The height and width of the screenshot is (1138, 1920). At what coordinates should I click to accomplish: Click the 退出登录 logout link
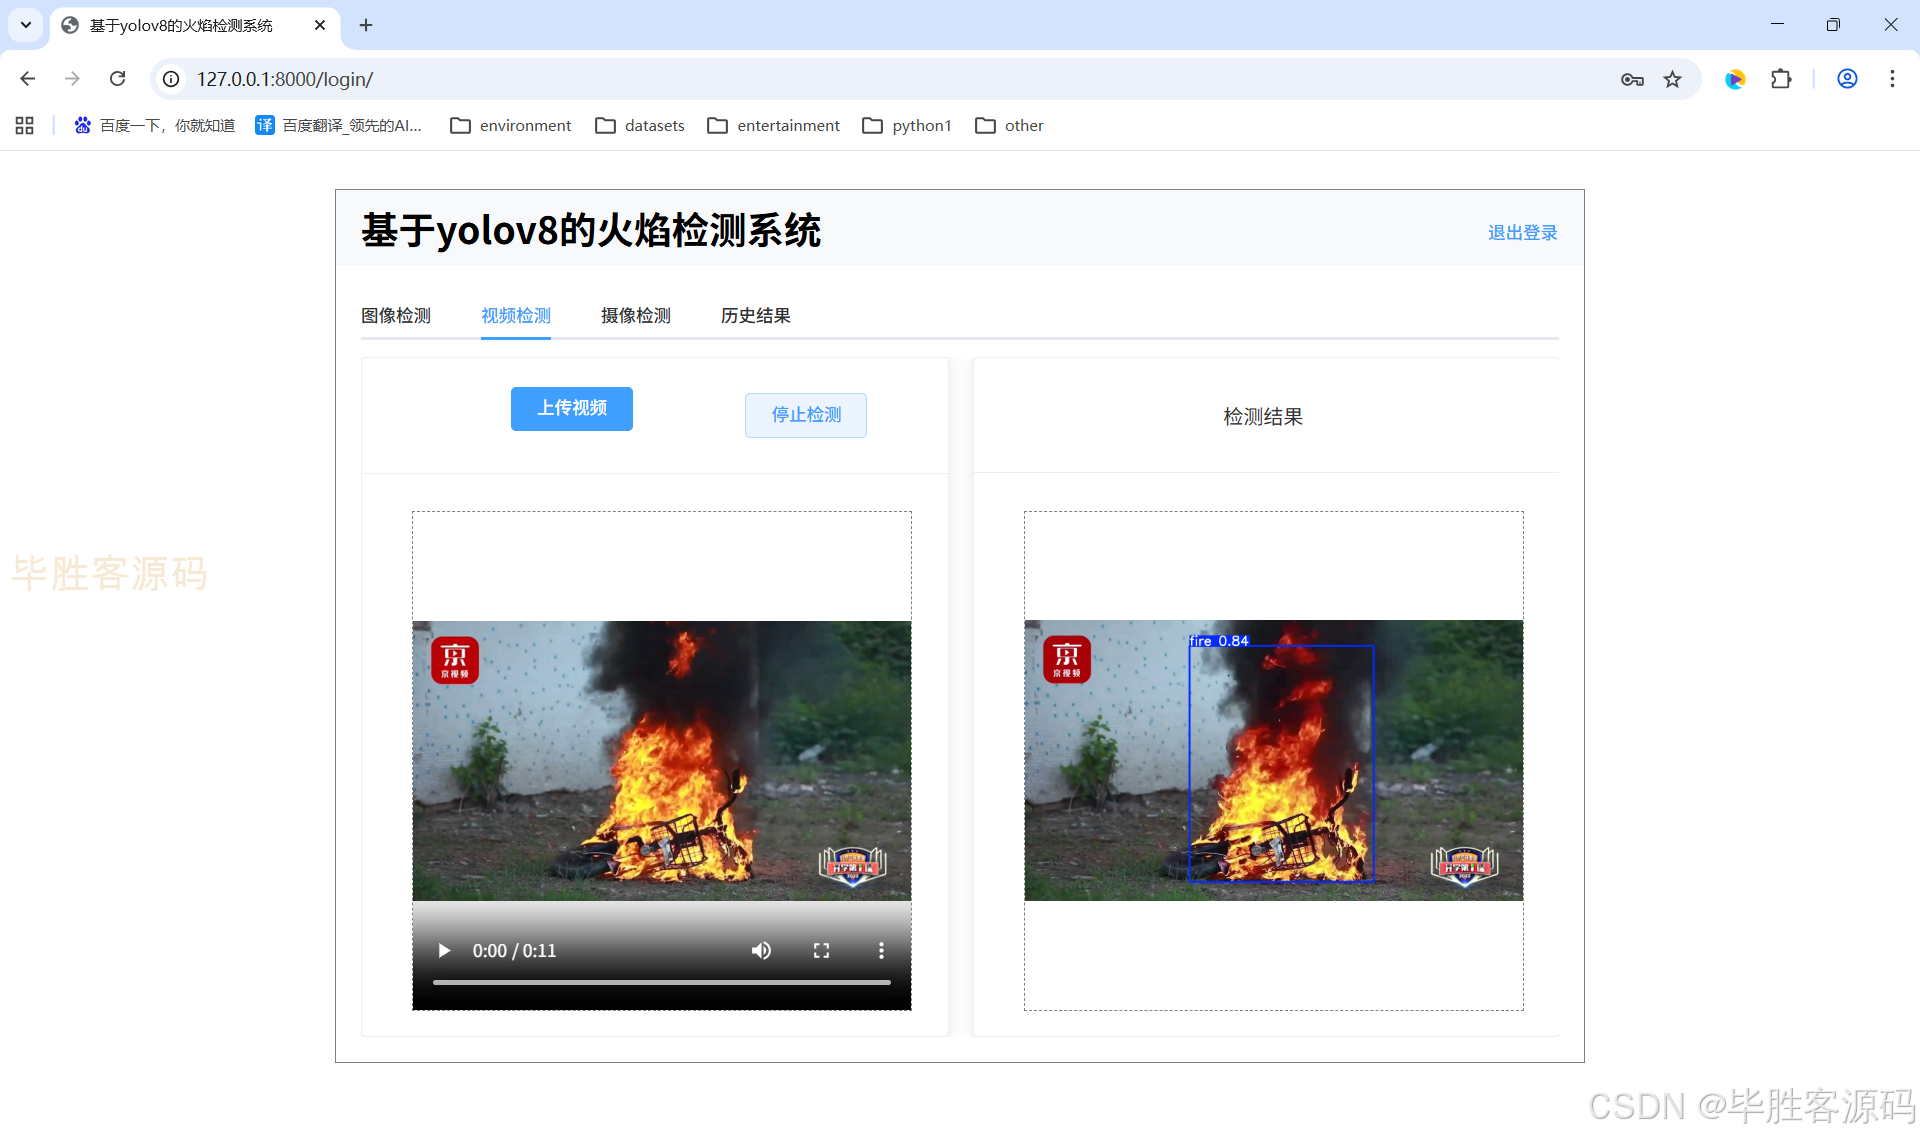click(1522, 233)
